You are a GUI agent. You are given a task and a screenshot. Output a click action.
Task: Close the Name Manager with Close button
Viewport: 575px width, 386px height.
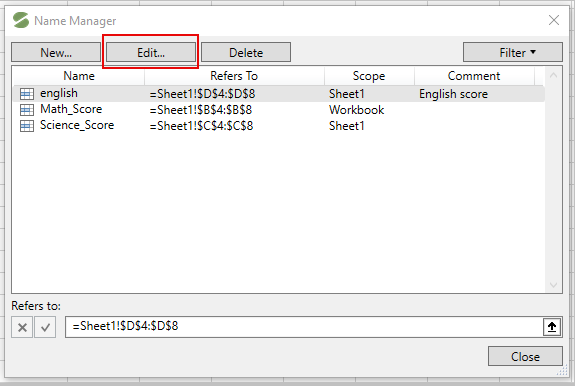click(x=525, y=356)
